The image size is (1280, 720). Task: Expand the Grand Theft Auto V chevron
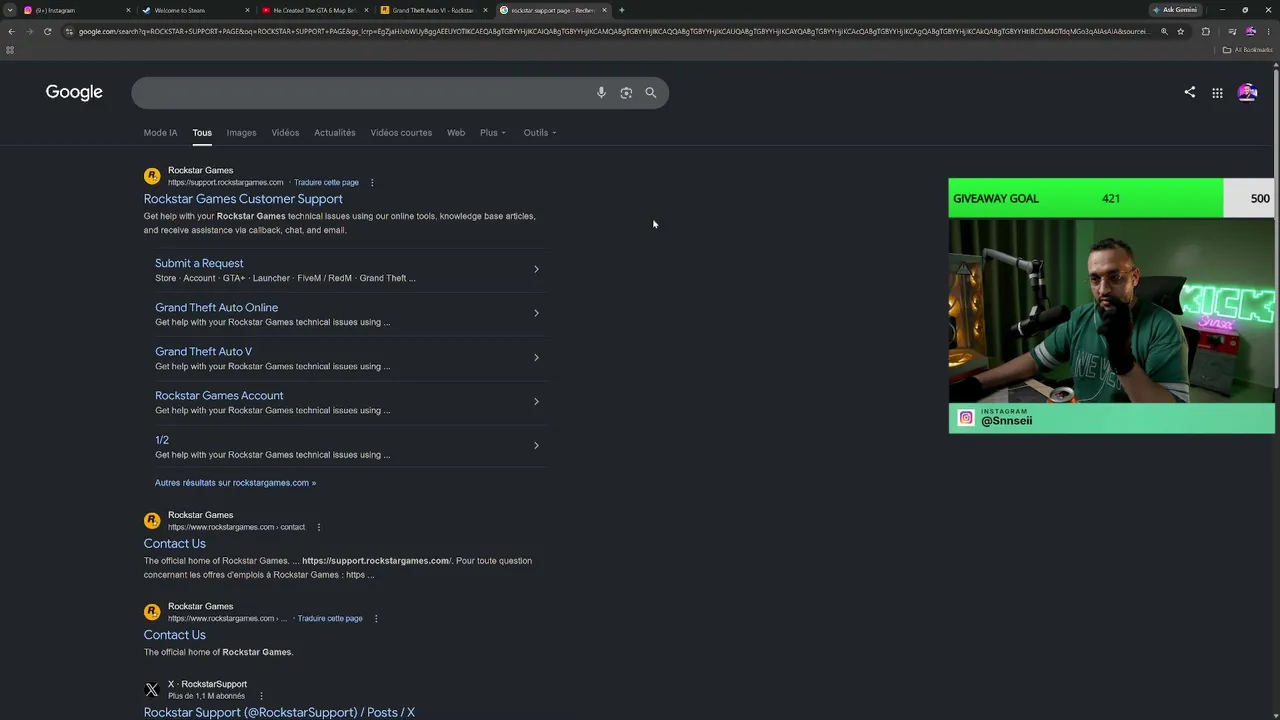(536, 357)
